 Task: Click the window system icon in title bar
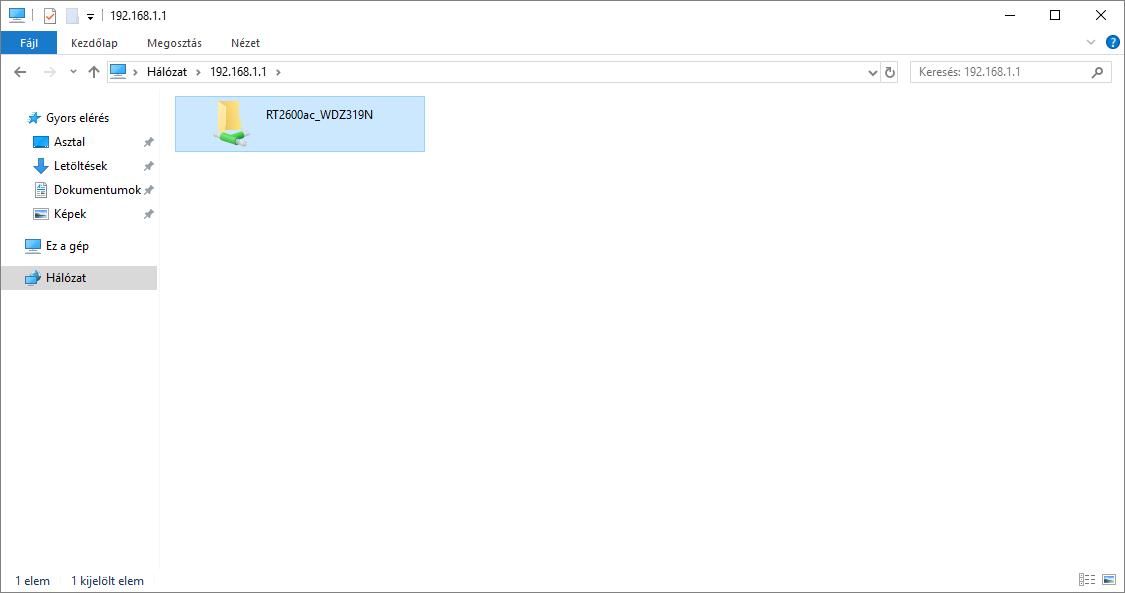pos(17,15)
